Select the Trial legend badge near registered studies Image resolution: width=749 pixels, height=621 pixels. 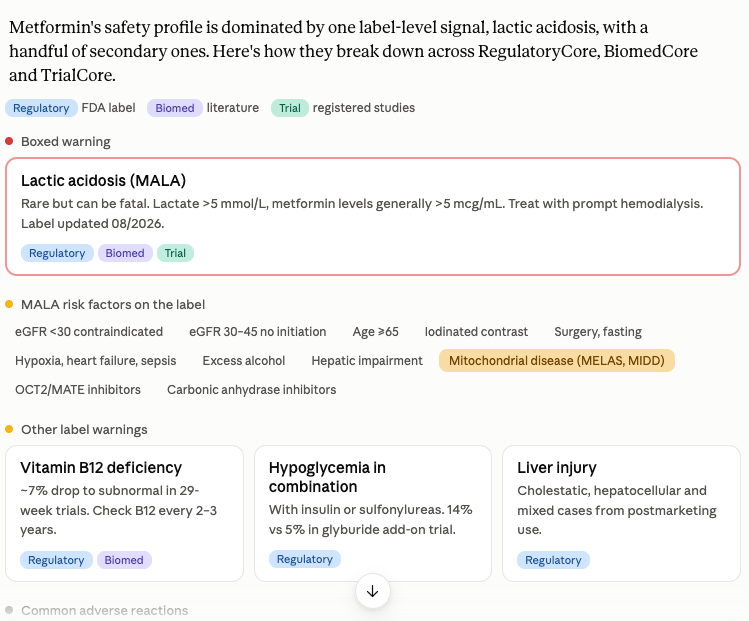tap(290, 108)
